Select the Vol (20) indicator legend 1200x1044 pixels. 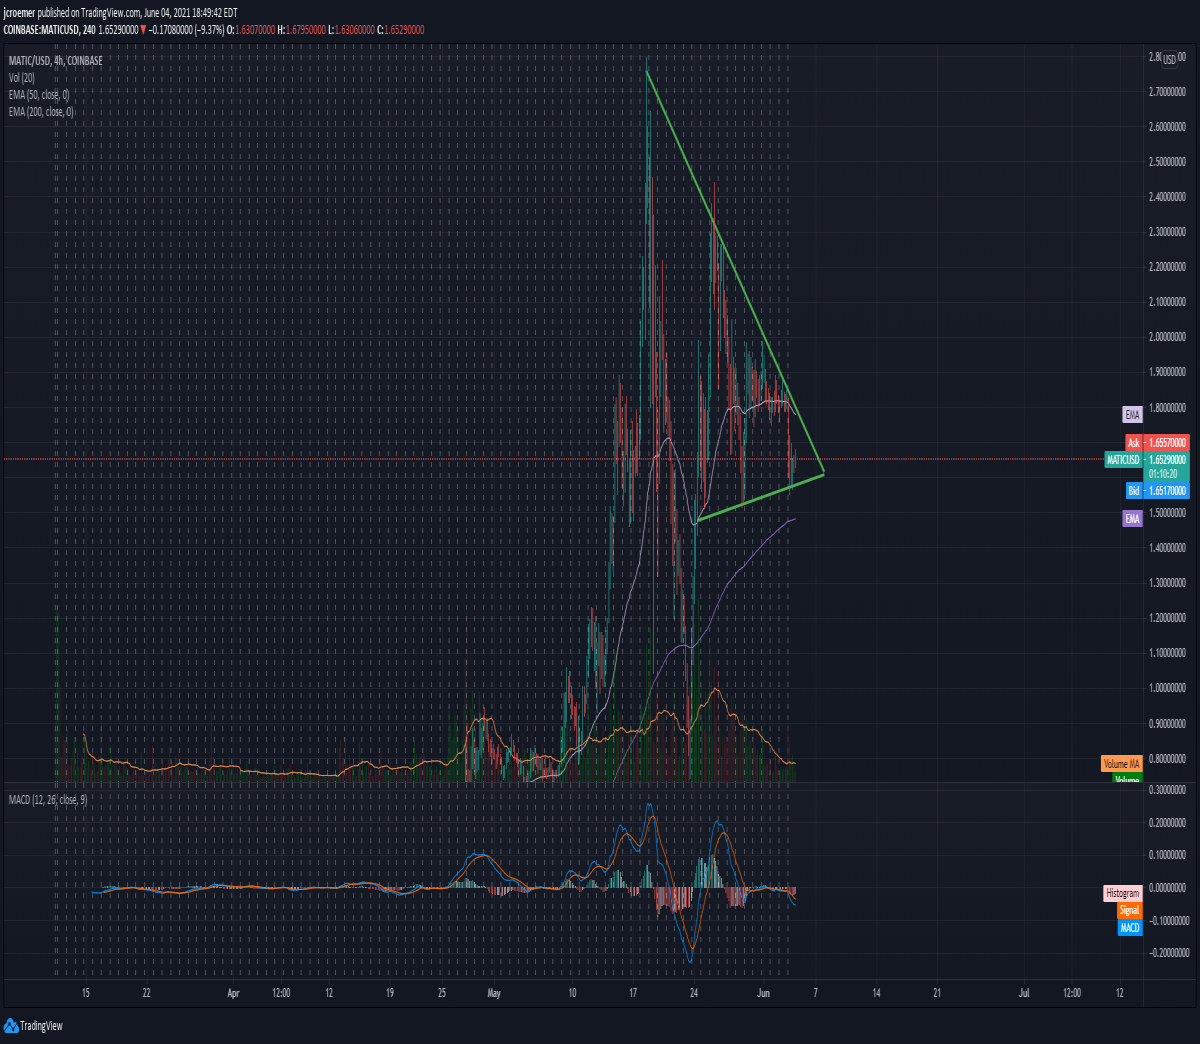[x=22, y=78]
